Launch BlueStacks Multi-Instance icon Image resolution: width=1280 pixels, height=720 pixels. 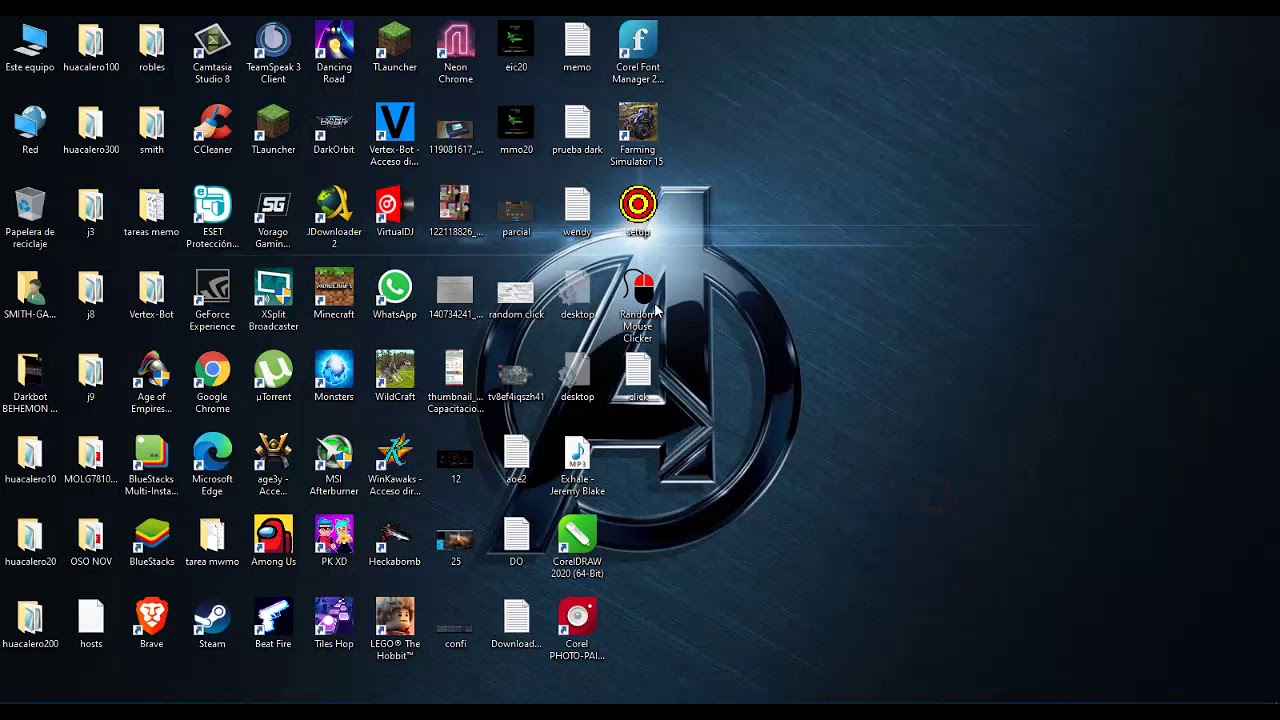[x=151, y=464]
